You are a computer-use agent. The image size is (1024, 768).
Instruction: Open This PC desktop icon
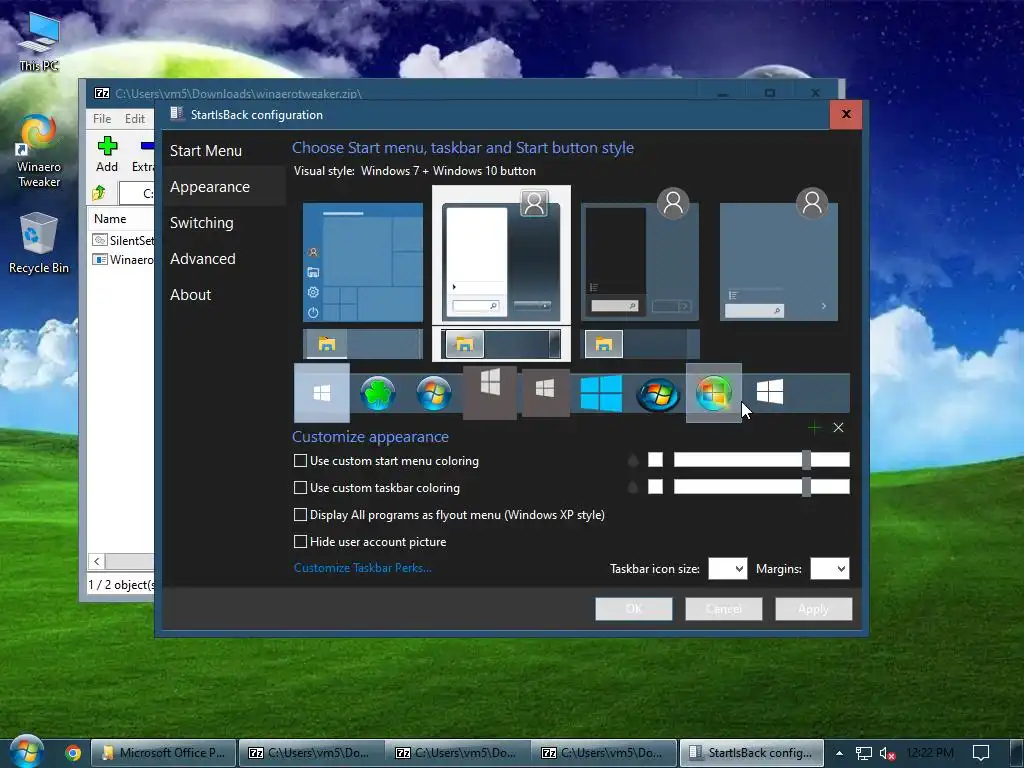pyautogui.click(x=39, y=40)
